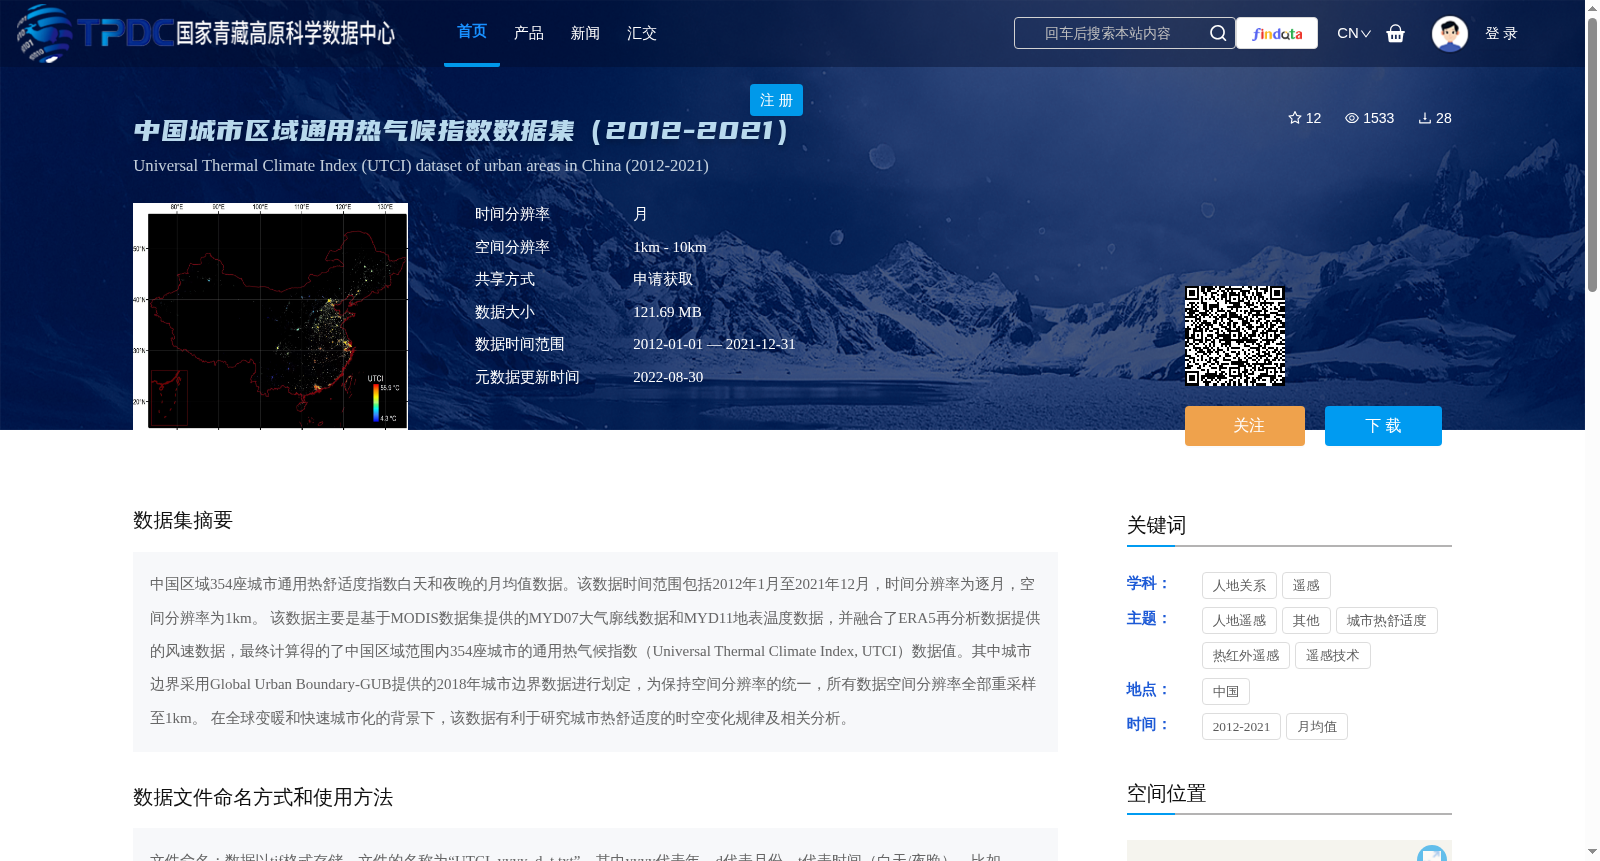Click the 申请获取 sharing method value
This screenshot has height=861, width=1600.
coord(663,279)
